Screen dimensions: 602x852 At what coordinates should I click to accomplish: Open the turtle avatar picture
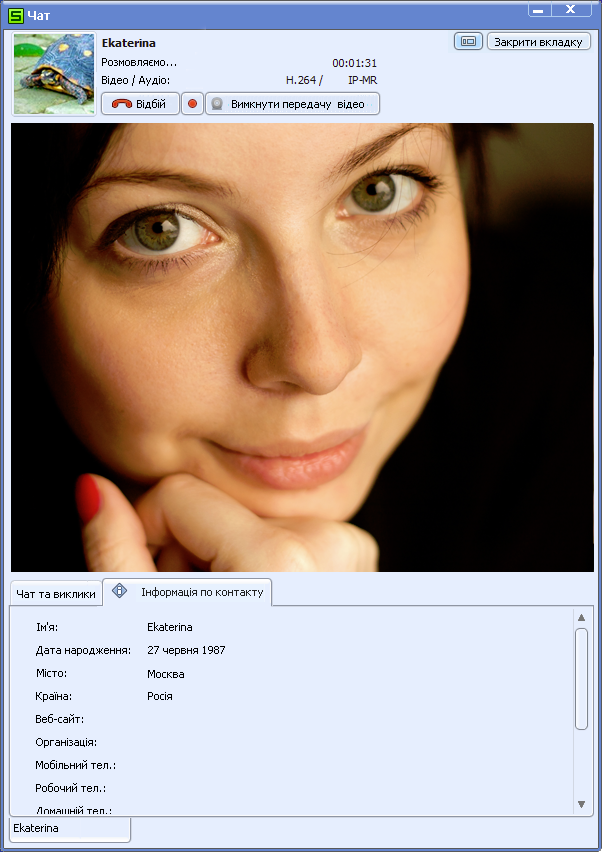pyautogui.click(x=54, y=74)
